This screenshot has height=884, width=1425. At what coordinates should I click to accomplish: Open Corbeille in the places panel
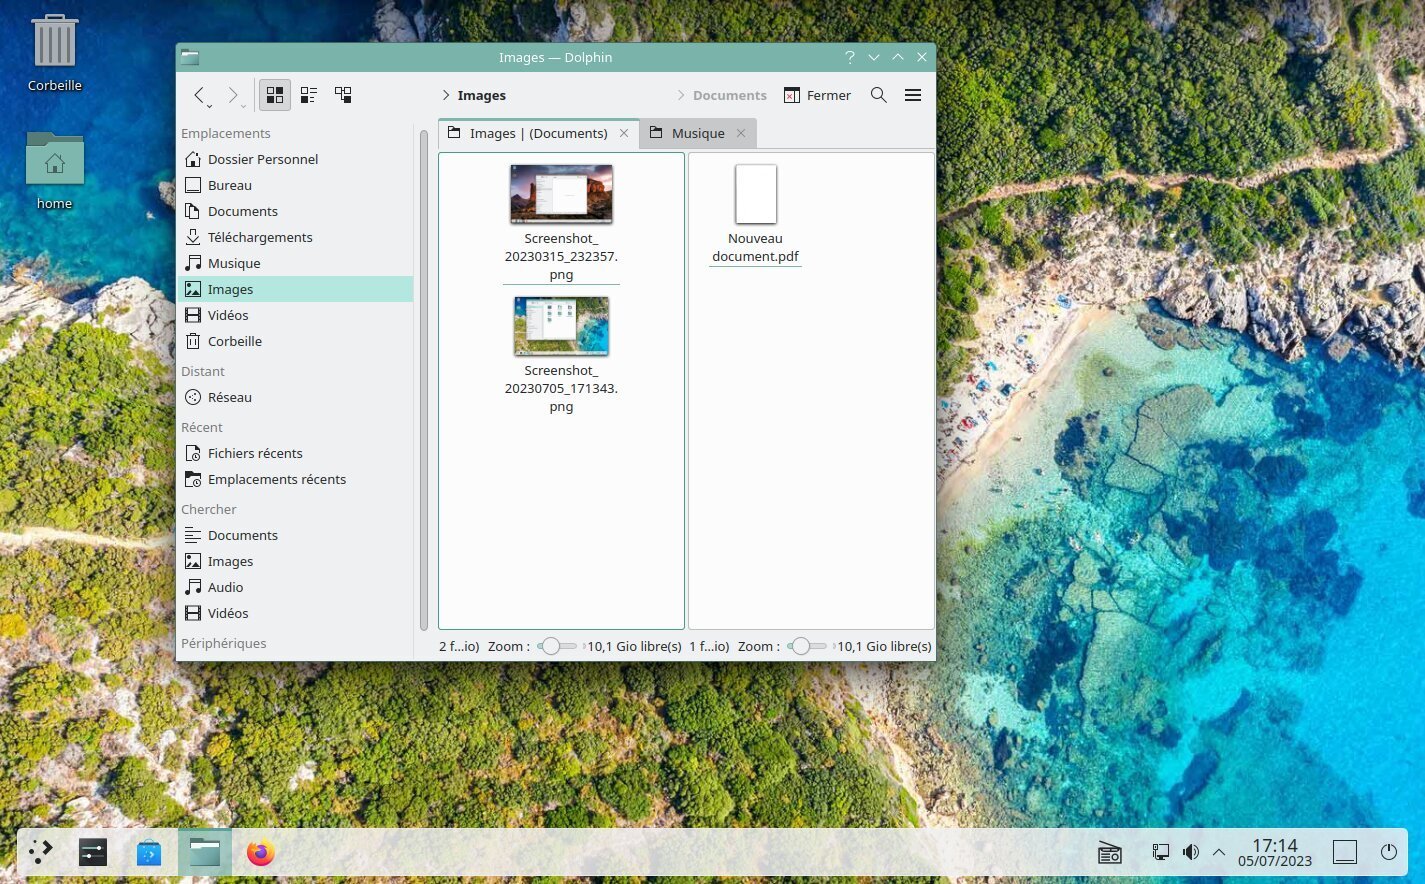(x=235, y=341)
